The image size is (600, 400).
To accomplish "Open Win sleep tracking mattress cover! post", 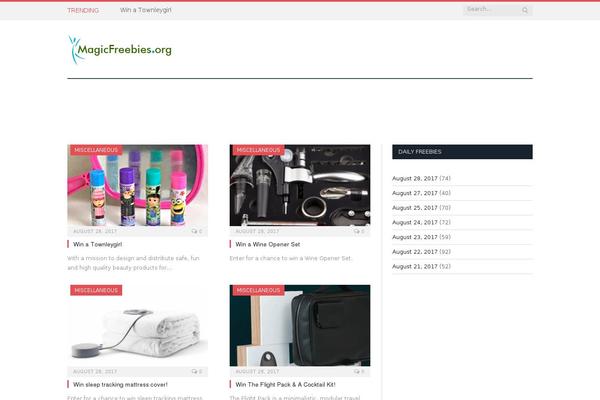I will (120, 384).
